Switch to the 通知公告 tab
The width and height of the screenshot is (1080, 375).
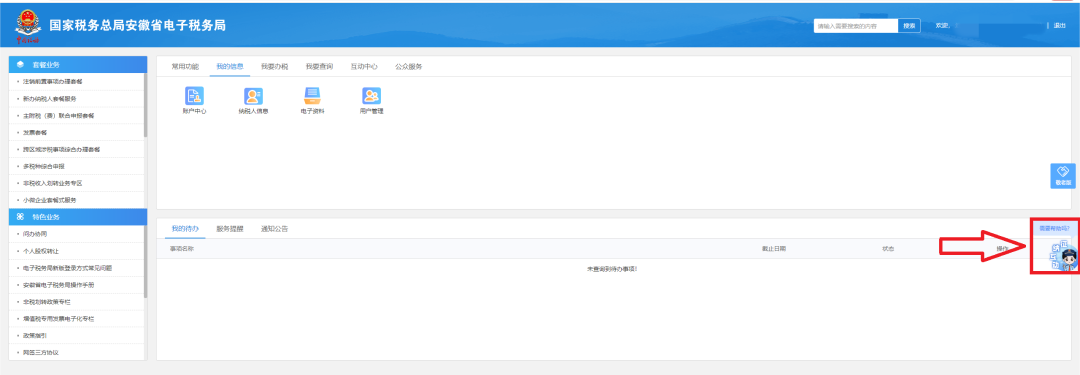point(274,229)
